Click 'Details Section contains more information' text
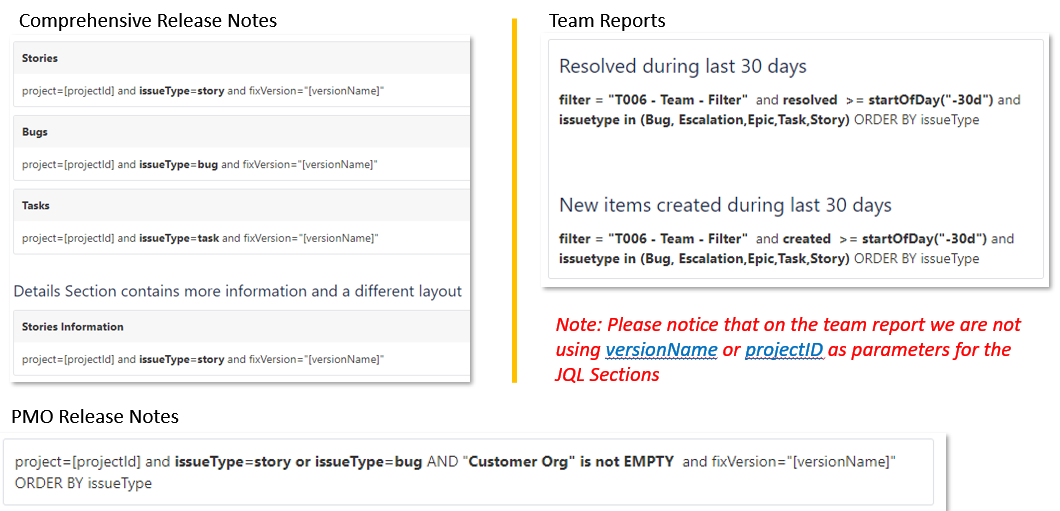1060x511 pixels. [237, 291]
